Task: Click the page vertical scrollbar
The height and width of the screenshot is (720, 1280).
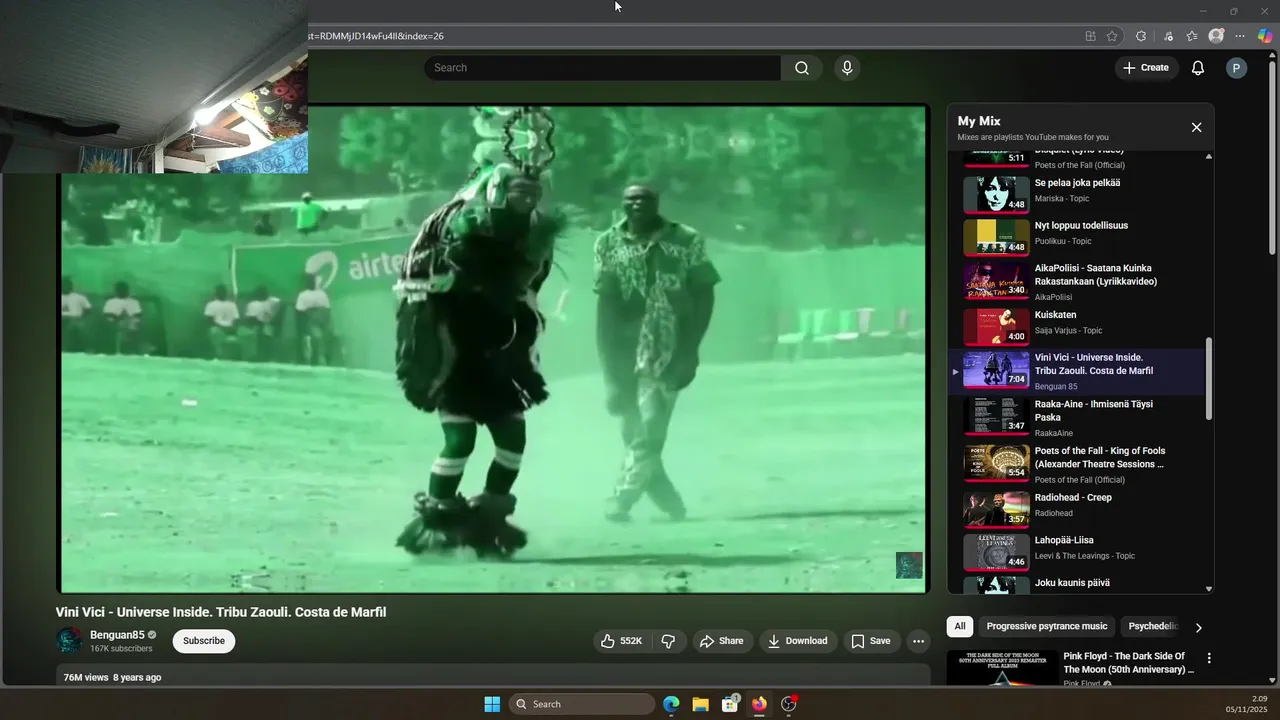Action: click(x=1272, y=160)
